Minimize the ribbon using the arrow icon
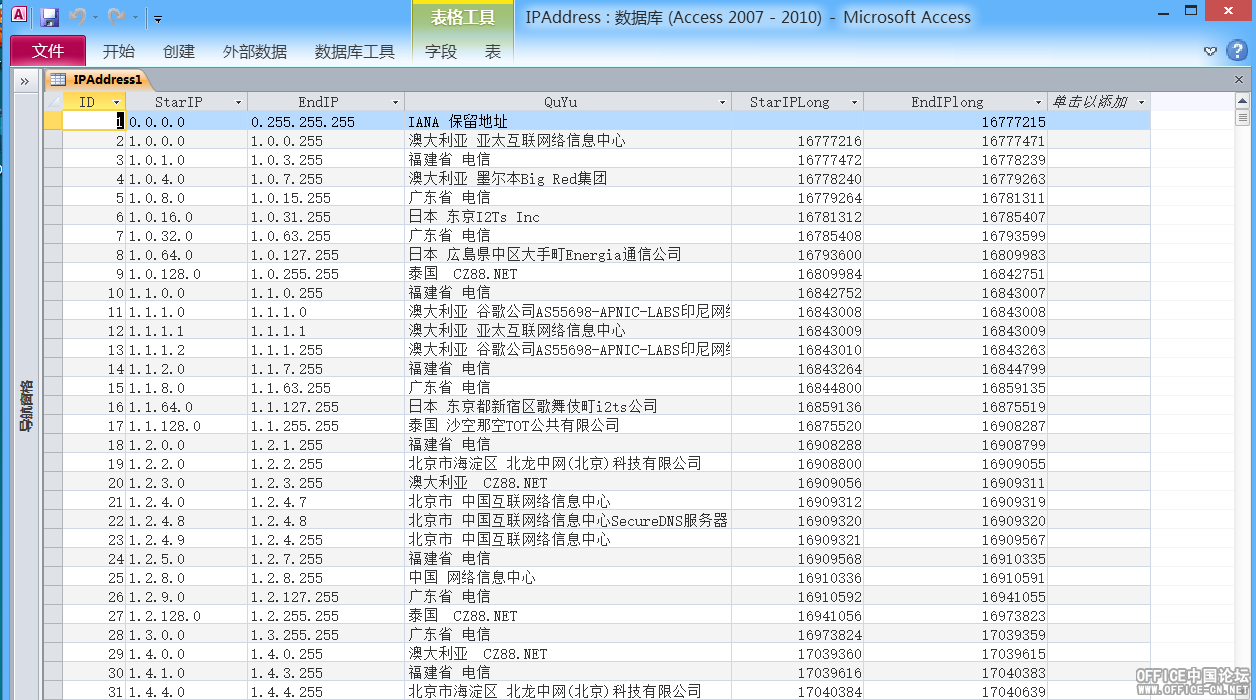The image size is (1256, 700). (1210, 51)
